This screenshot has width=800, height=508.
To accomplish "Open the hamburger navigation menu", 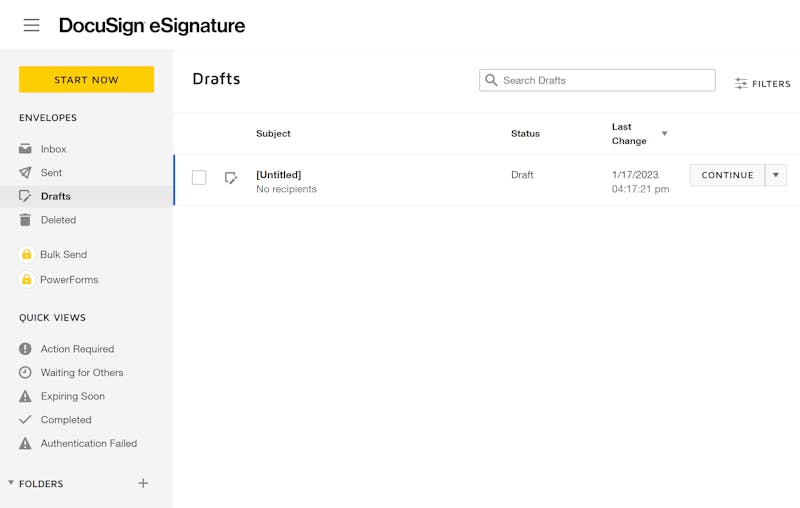I will point(31,25).
